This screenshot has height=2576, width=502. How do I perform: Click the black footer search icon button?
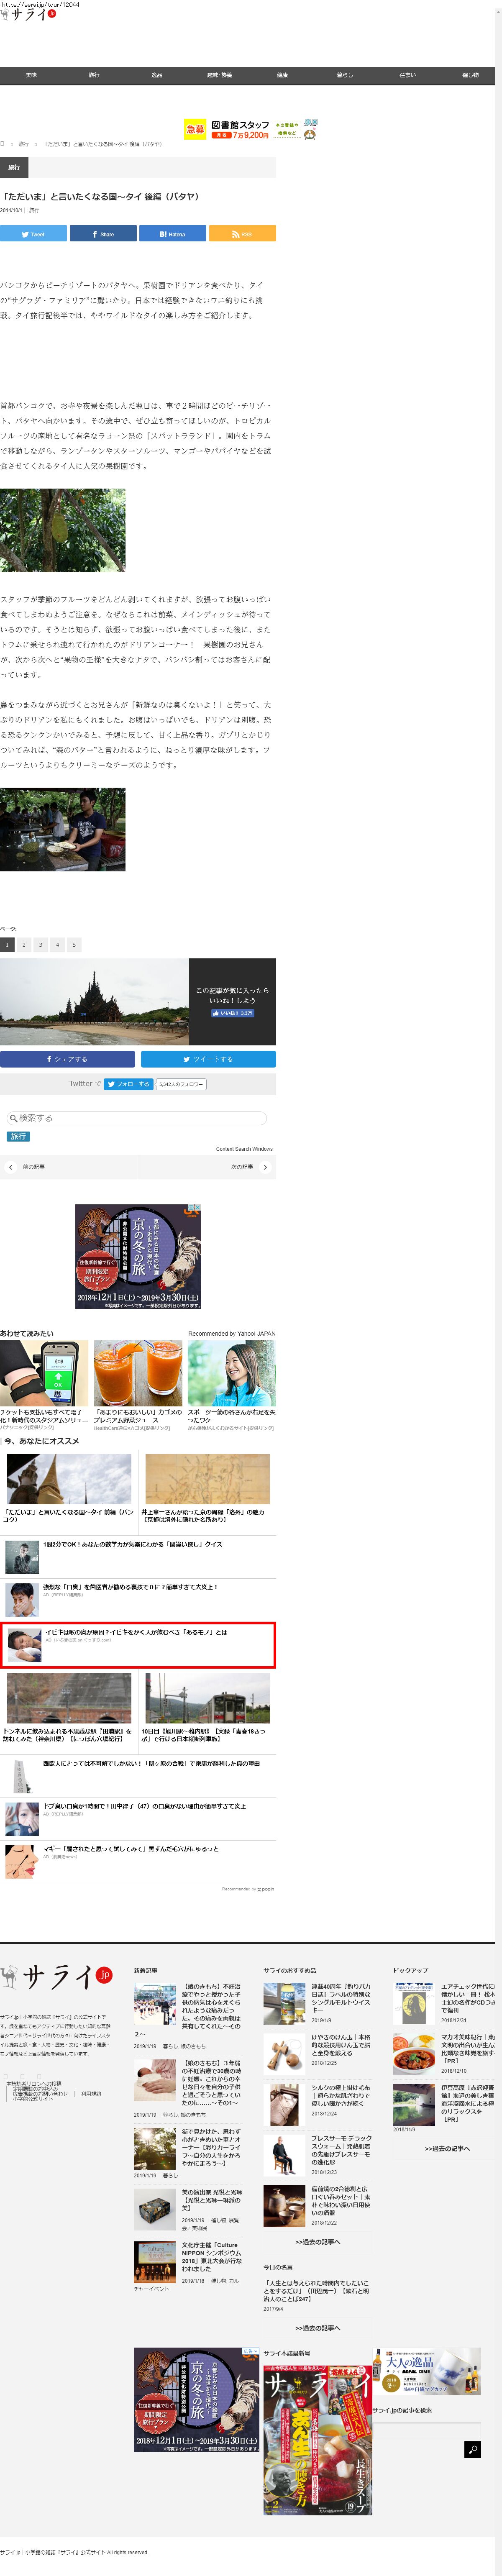tap(473, 2449)
